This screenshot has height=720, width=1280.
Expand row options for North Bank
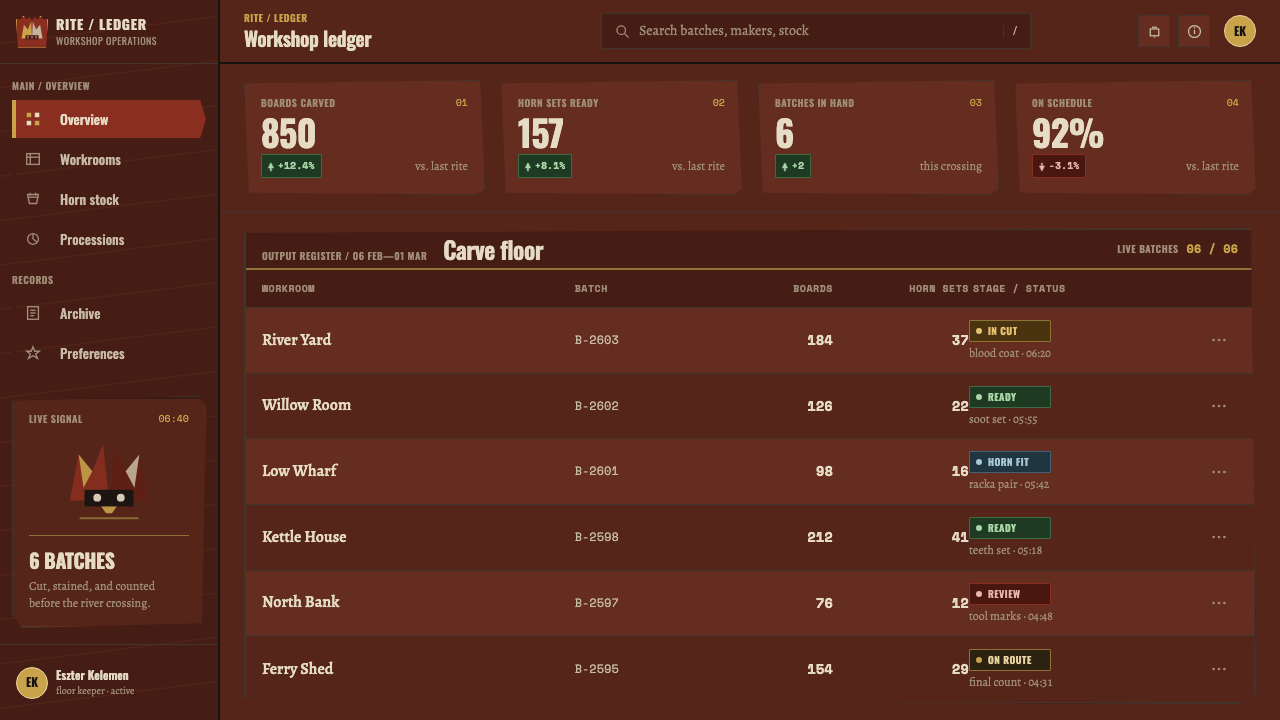click(1219, 603)
